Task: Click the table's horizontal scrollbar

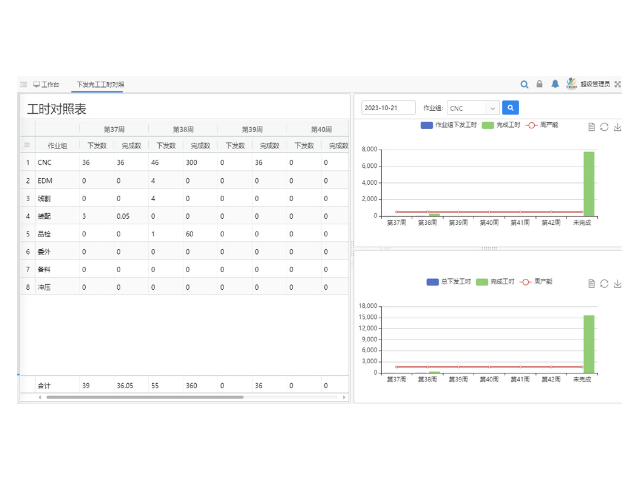Action: pos(140,397)
